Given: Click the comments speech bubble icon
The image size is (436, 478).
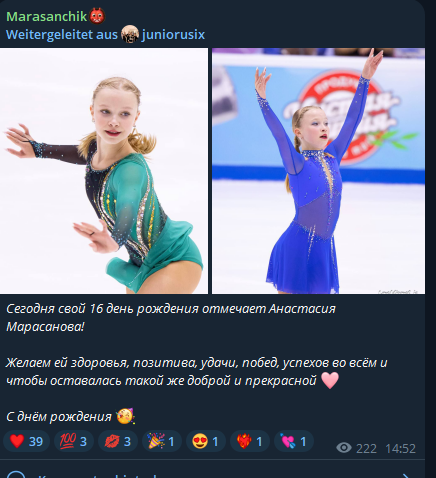Looking at the screenshot, I should click(x=16, y=475).
